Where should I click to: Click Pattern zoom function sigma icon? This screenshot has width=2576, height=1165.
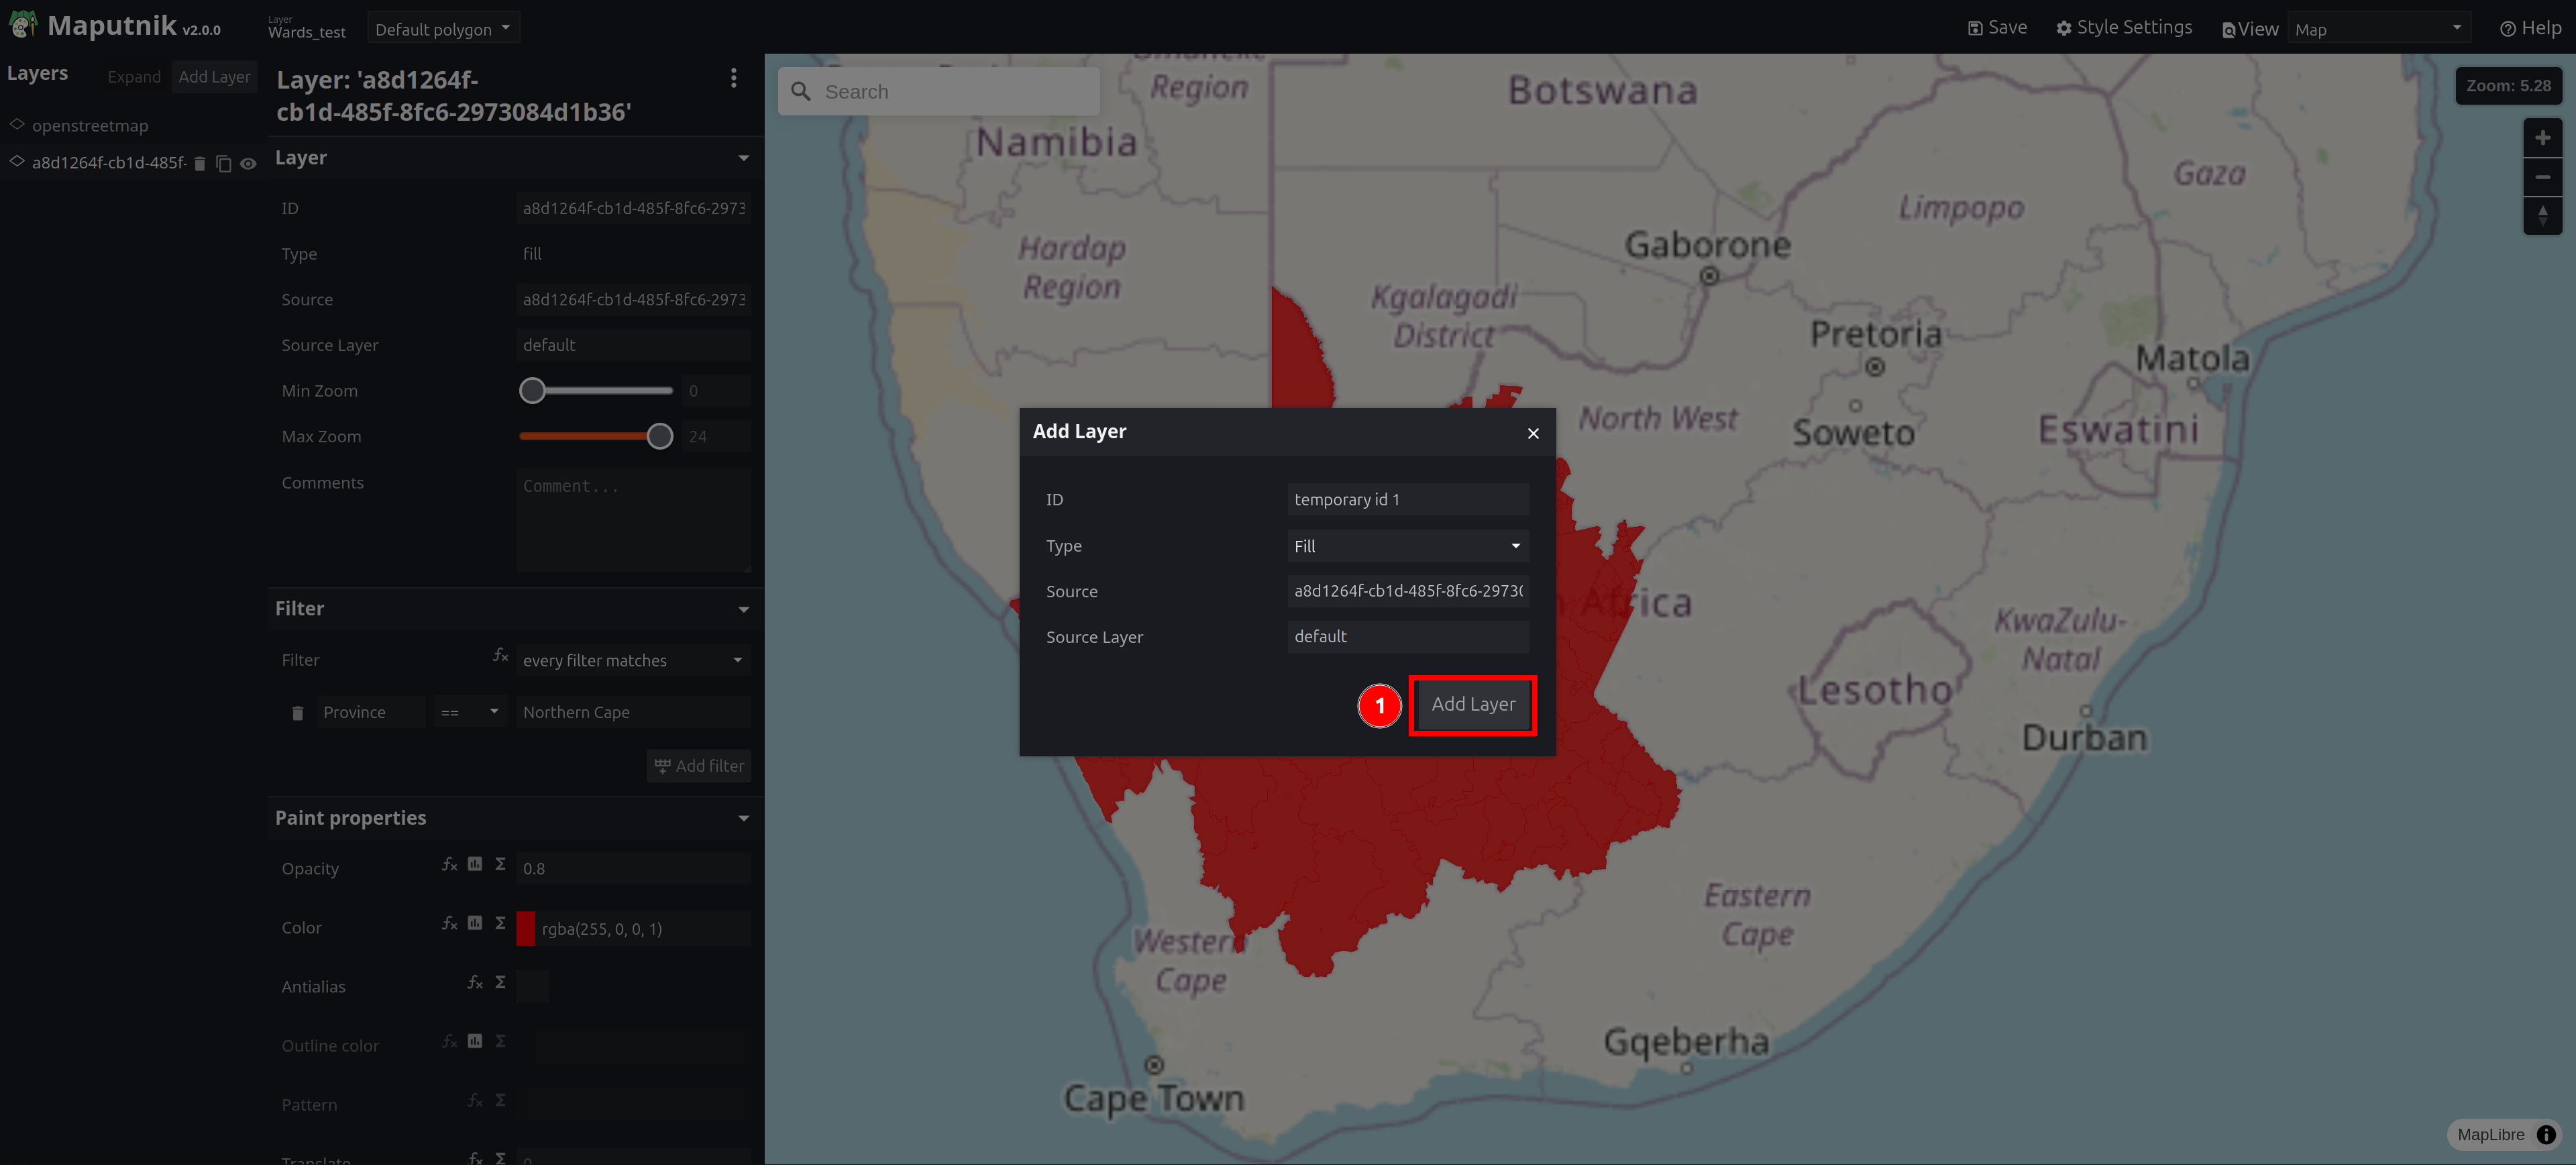pyautogui.click(x=500, y=1100)
